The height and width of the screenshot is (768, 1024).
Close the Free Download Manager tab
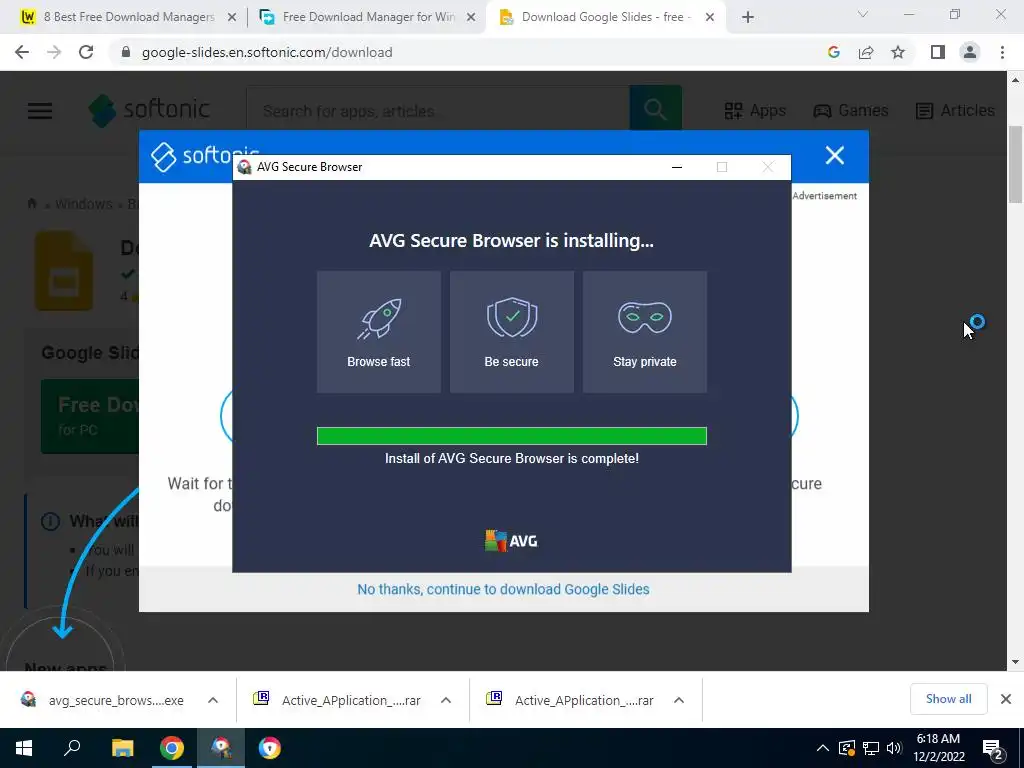471,18
